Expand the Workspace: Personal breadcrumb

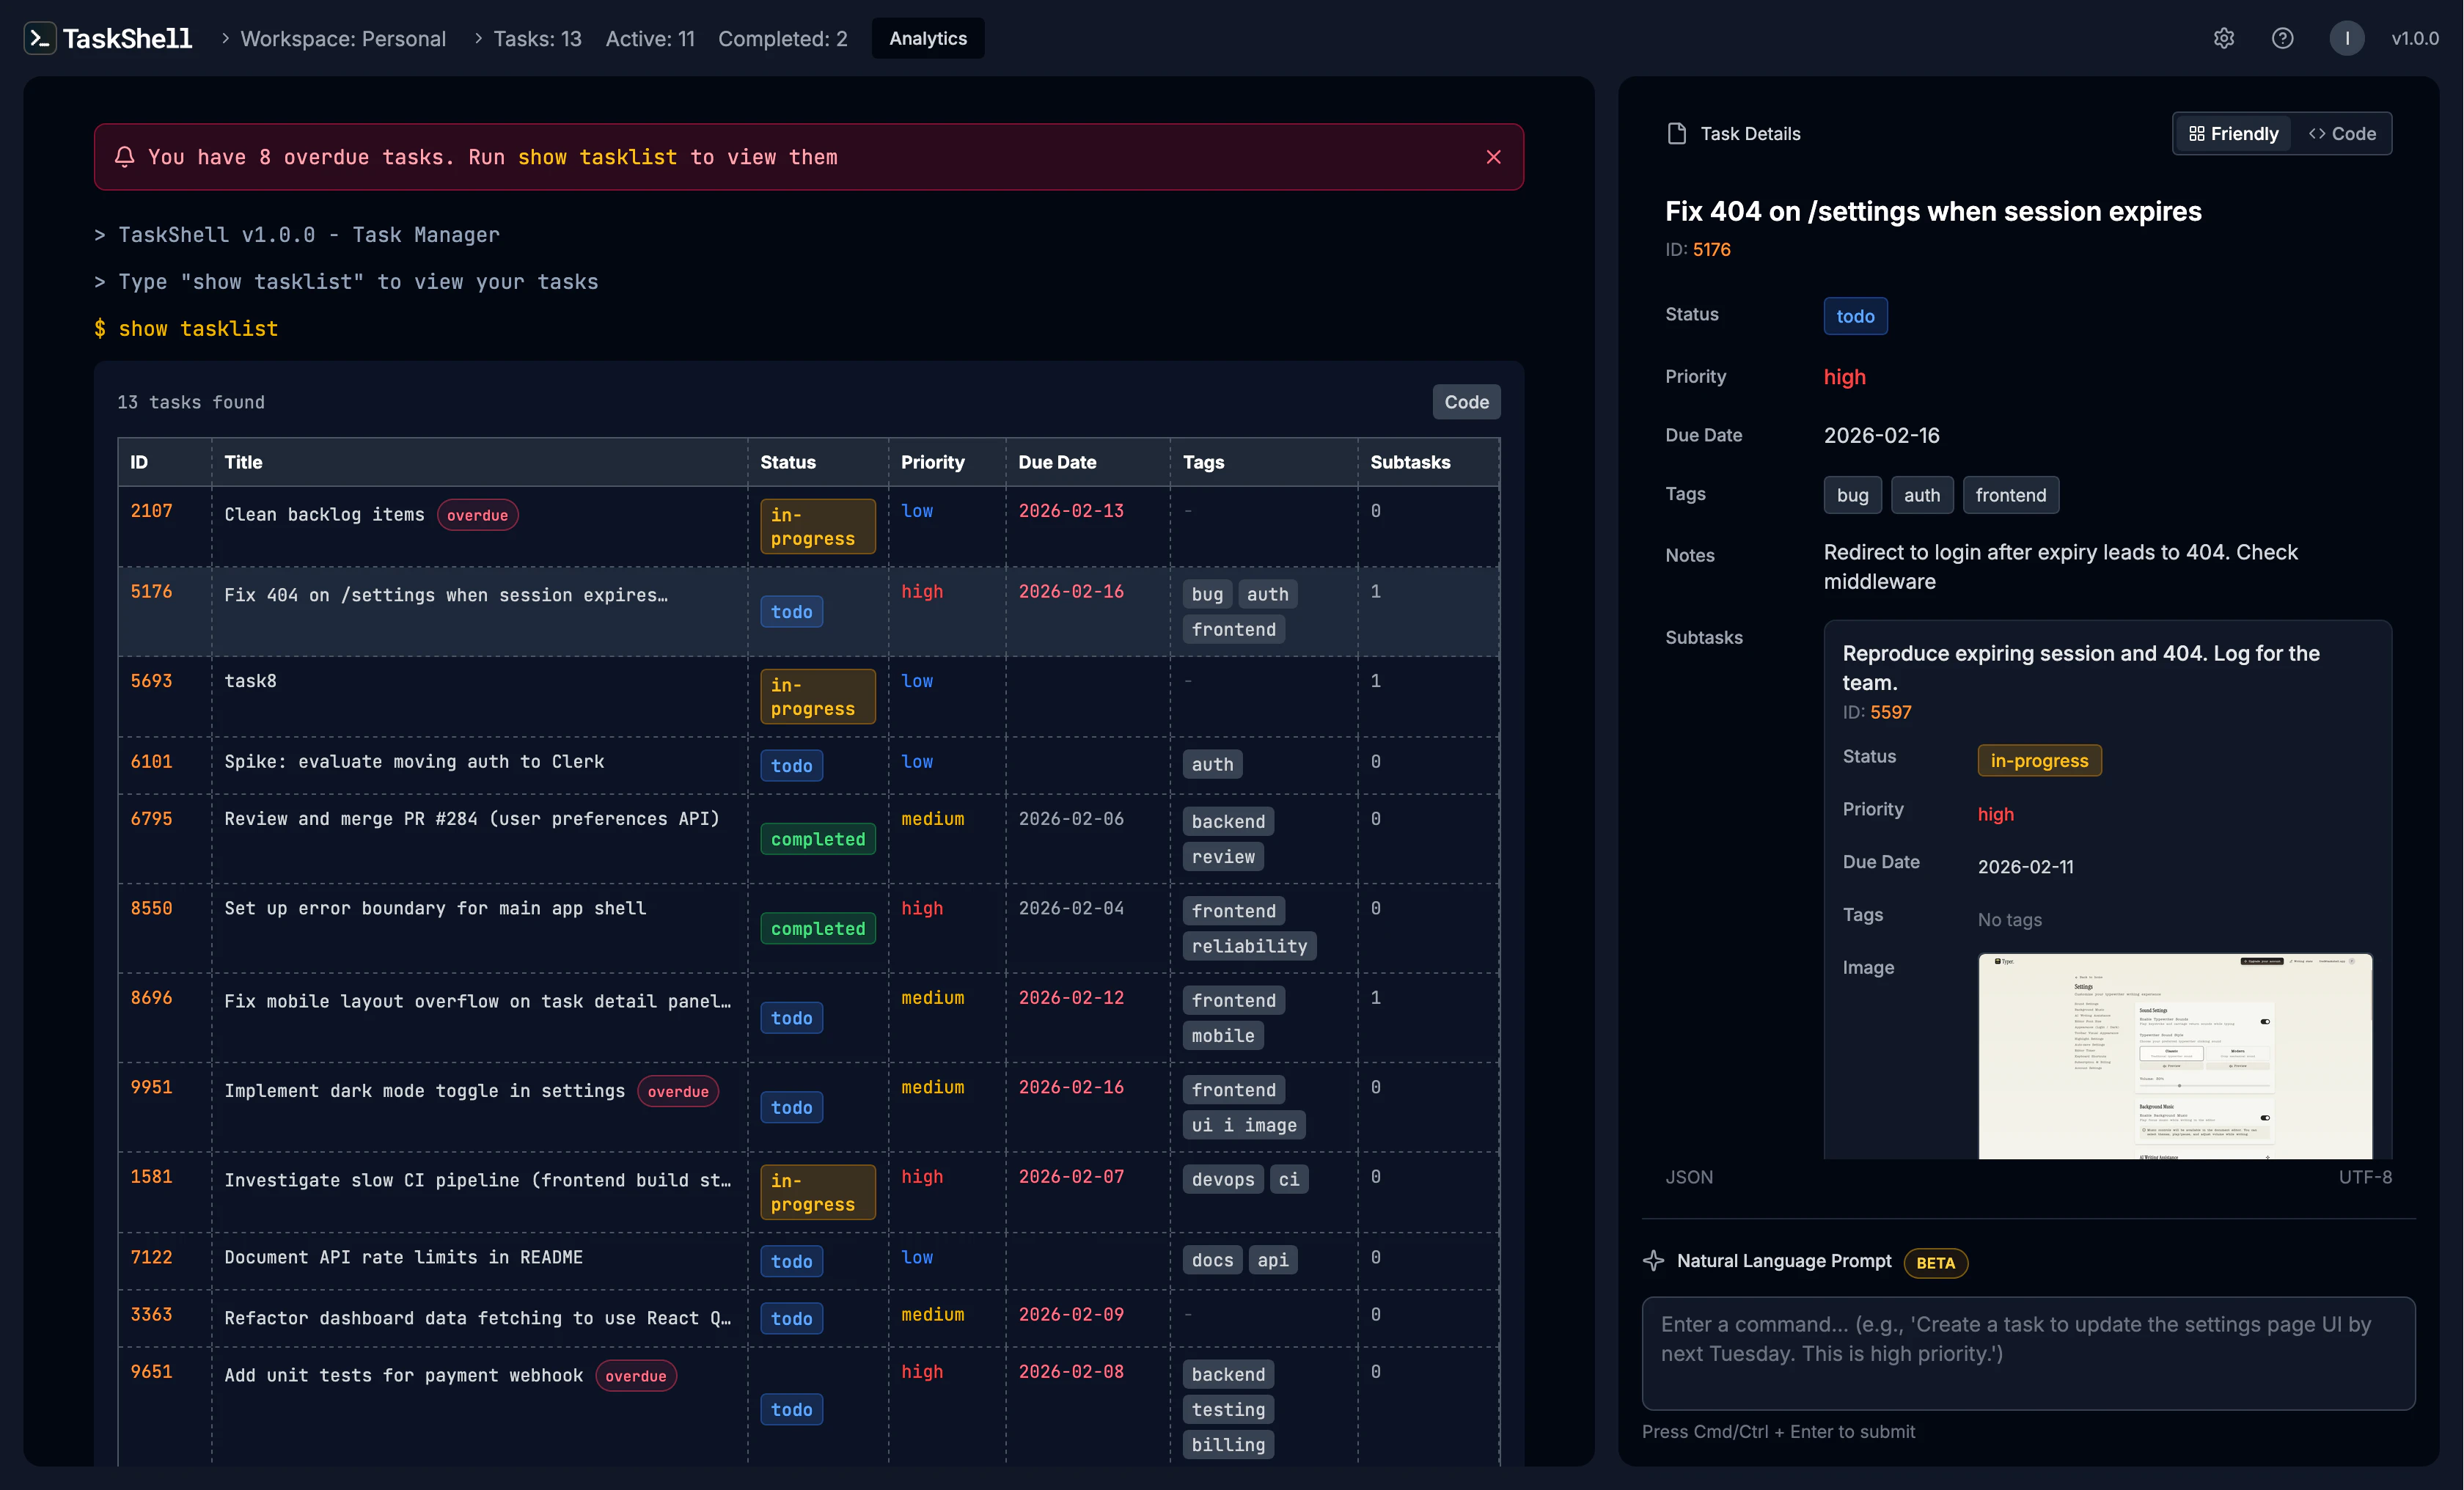(x=343, y=39)
